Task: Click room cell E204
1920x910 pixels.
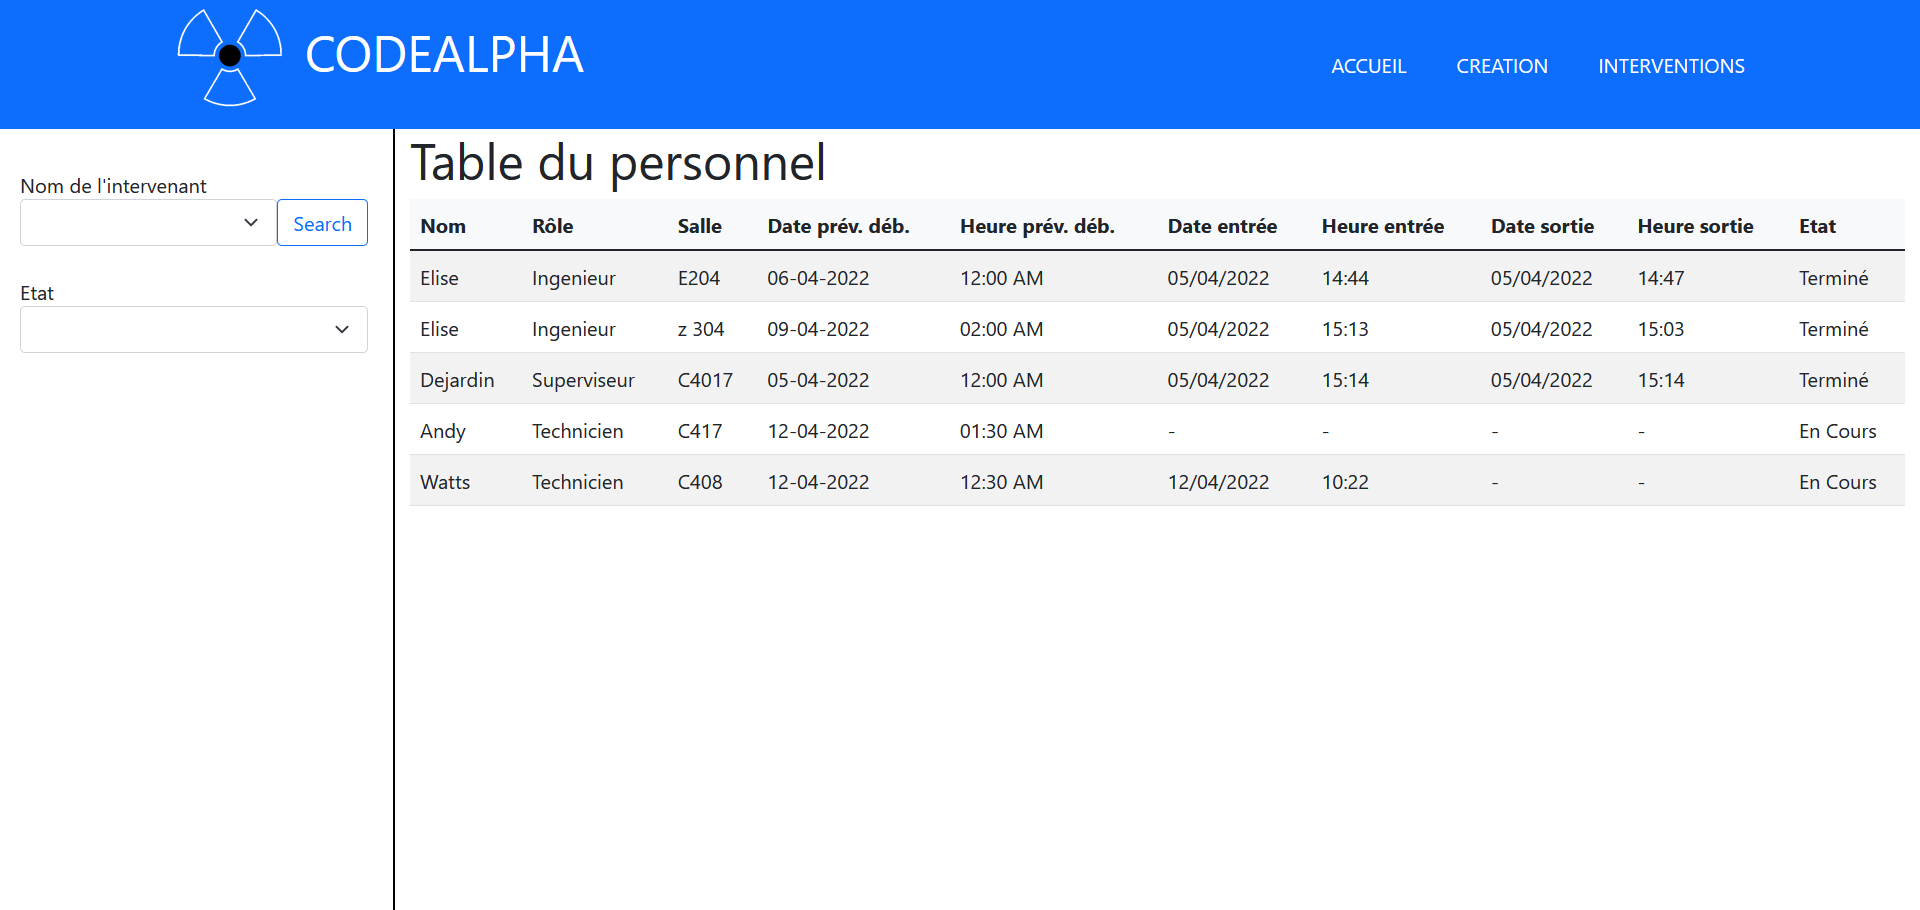Action: (x=698, y=278)
